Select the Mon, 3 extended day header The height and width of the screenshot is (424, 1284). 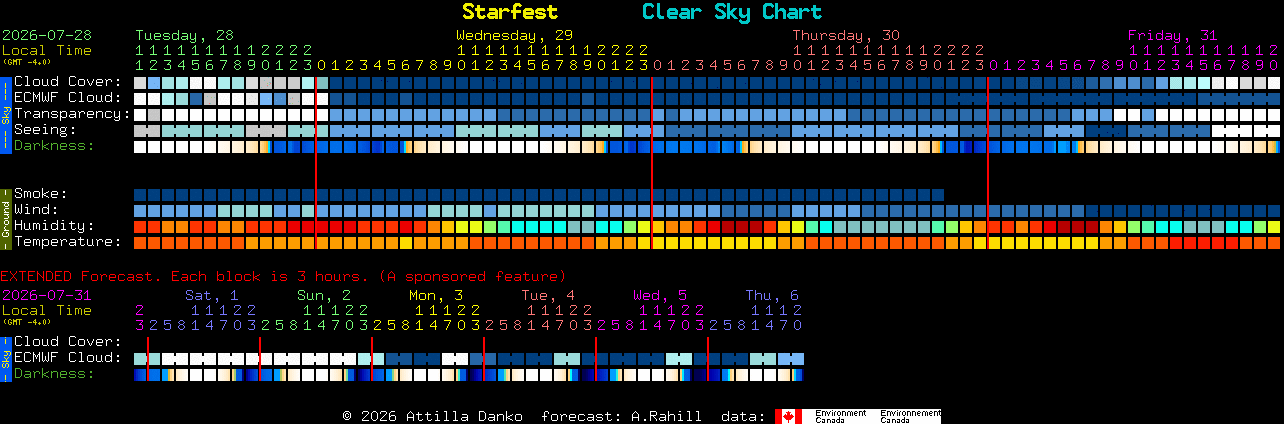click(436, 295)
